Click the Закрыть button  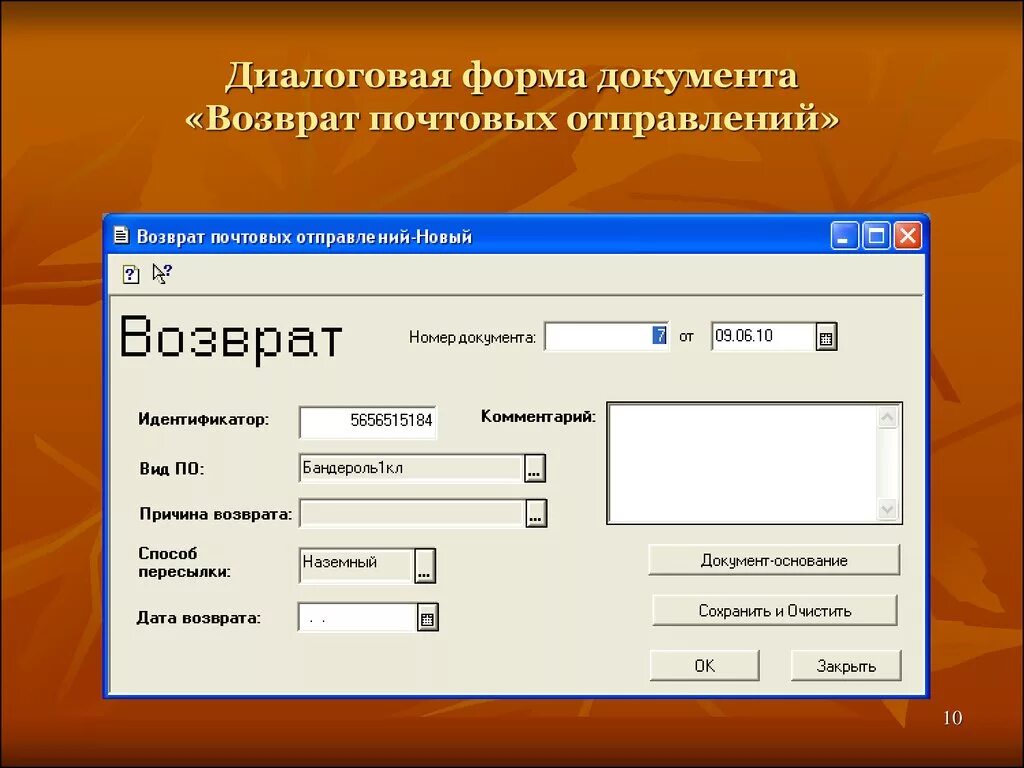pos(846,665)
